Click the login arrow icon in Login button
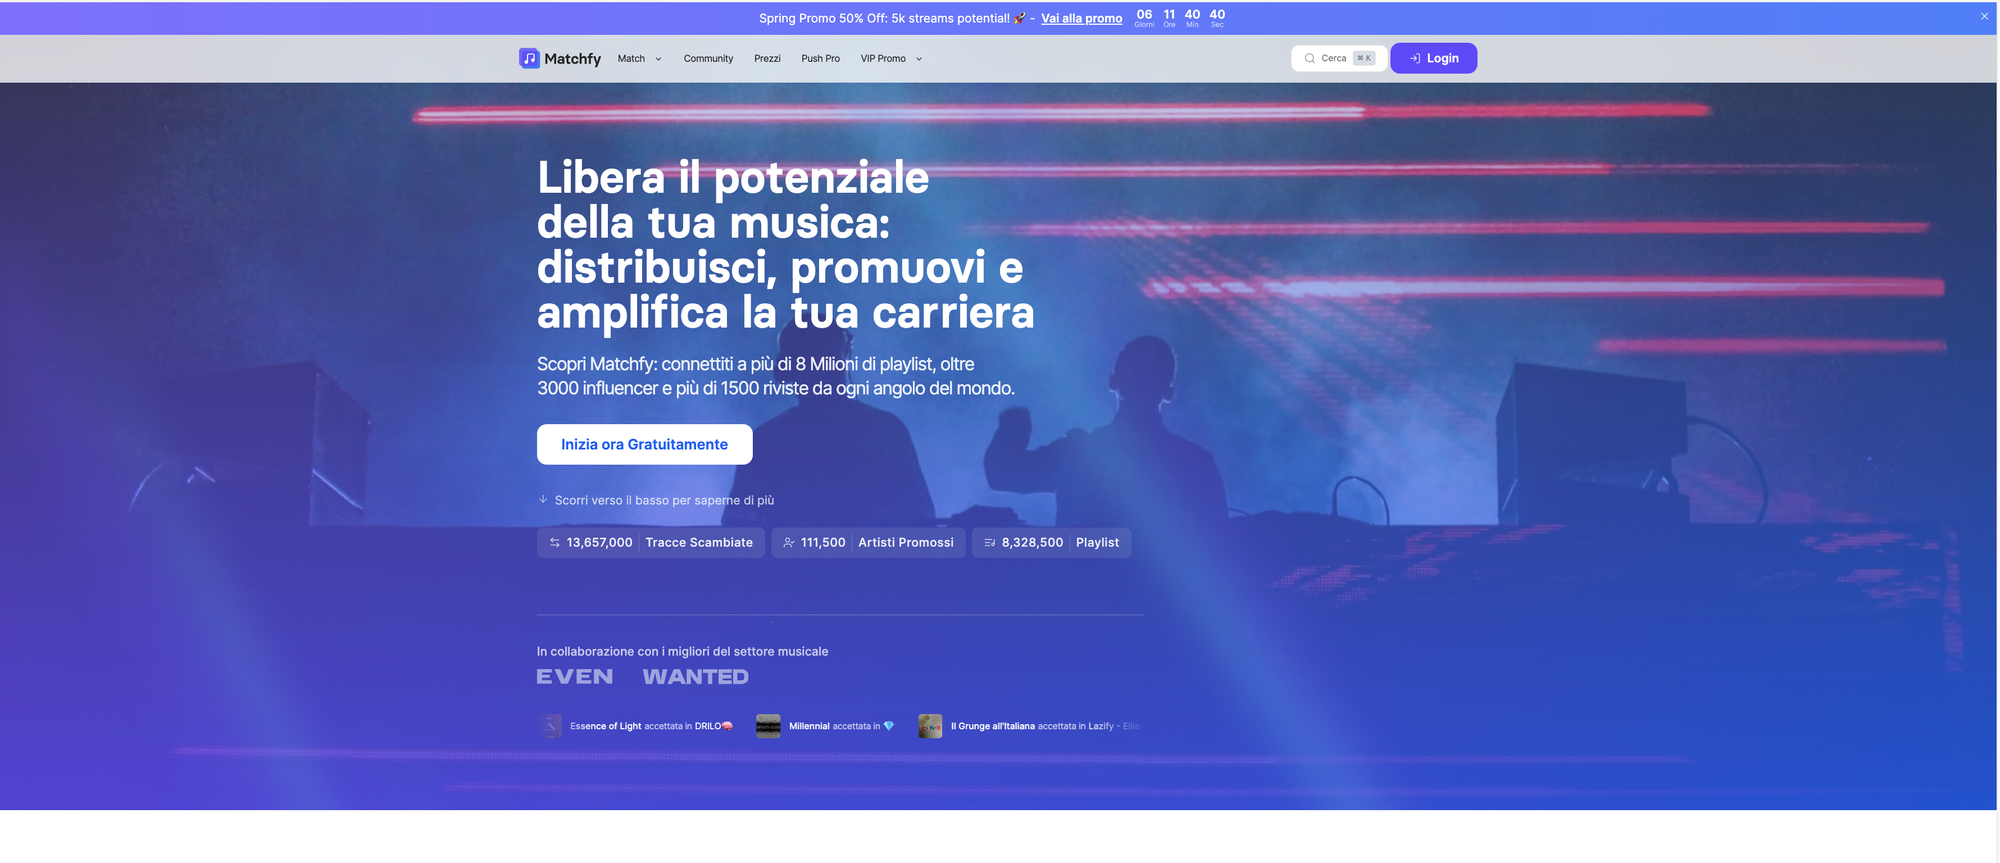2000x863 pixels. [x=1415, y=58]
